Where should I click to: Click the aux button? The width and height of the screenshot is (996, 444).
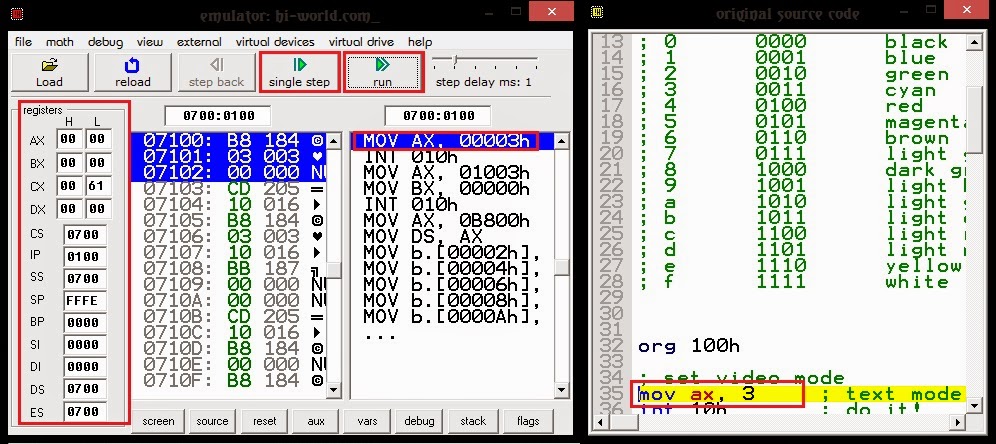[316, 420]
